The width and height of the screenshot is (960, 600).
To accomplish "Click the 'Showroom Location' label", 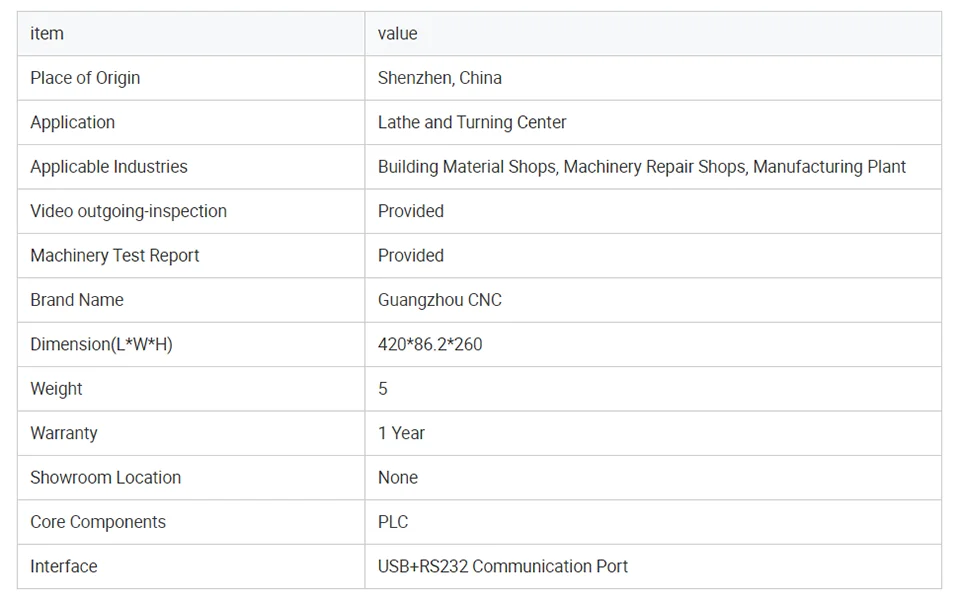I will pos(105,477).
